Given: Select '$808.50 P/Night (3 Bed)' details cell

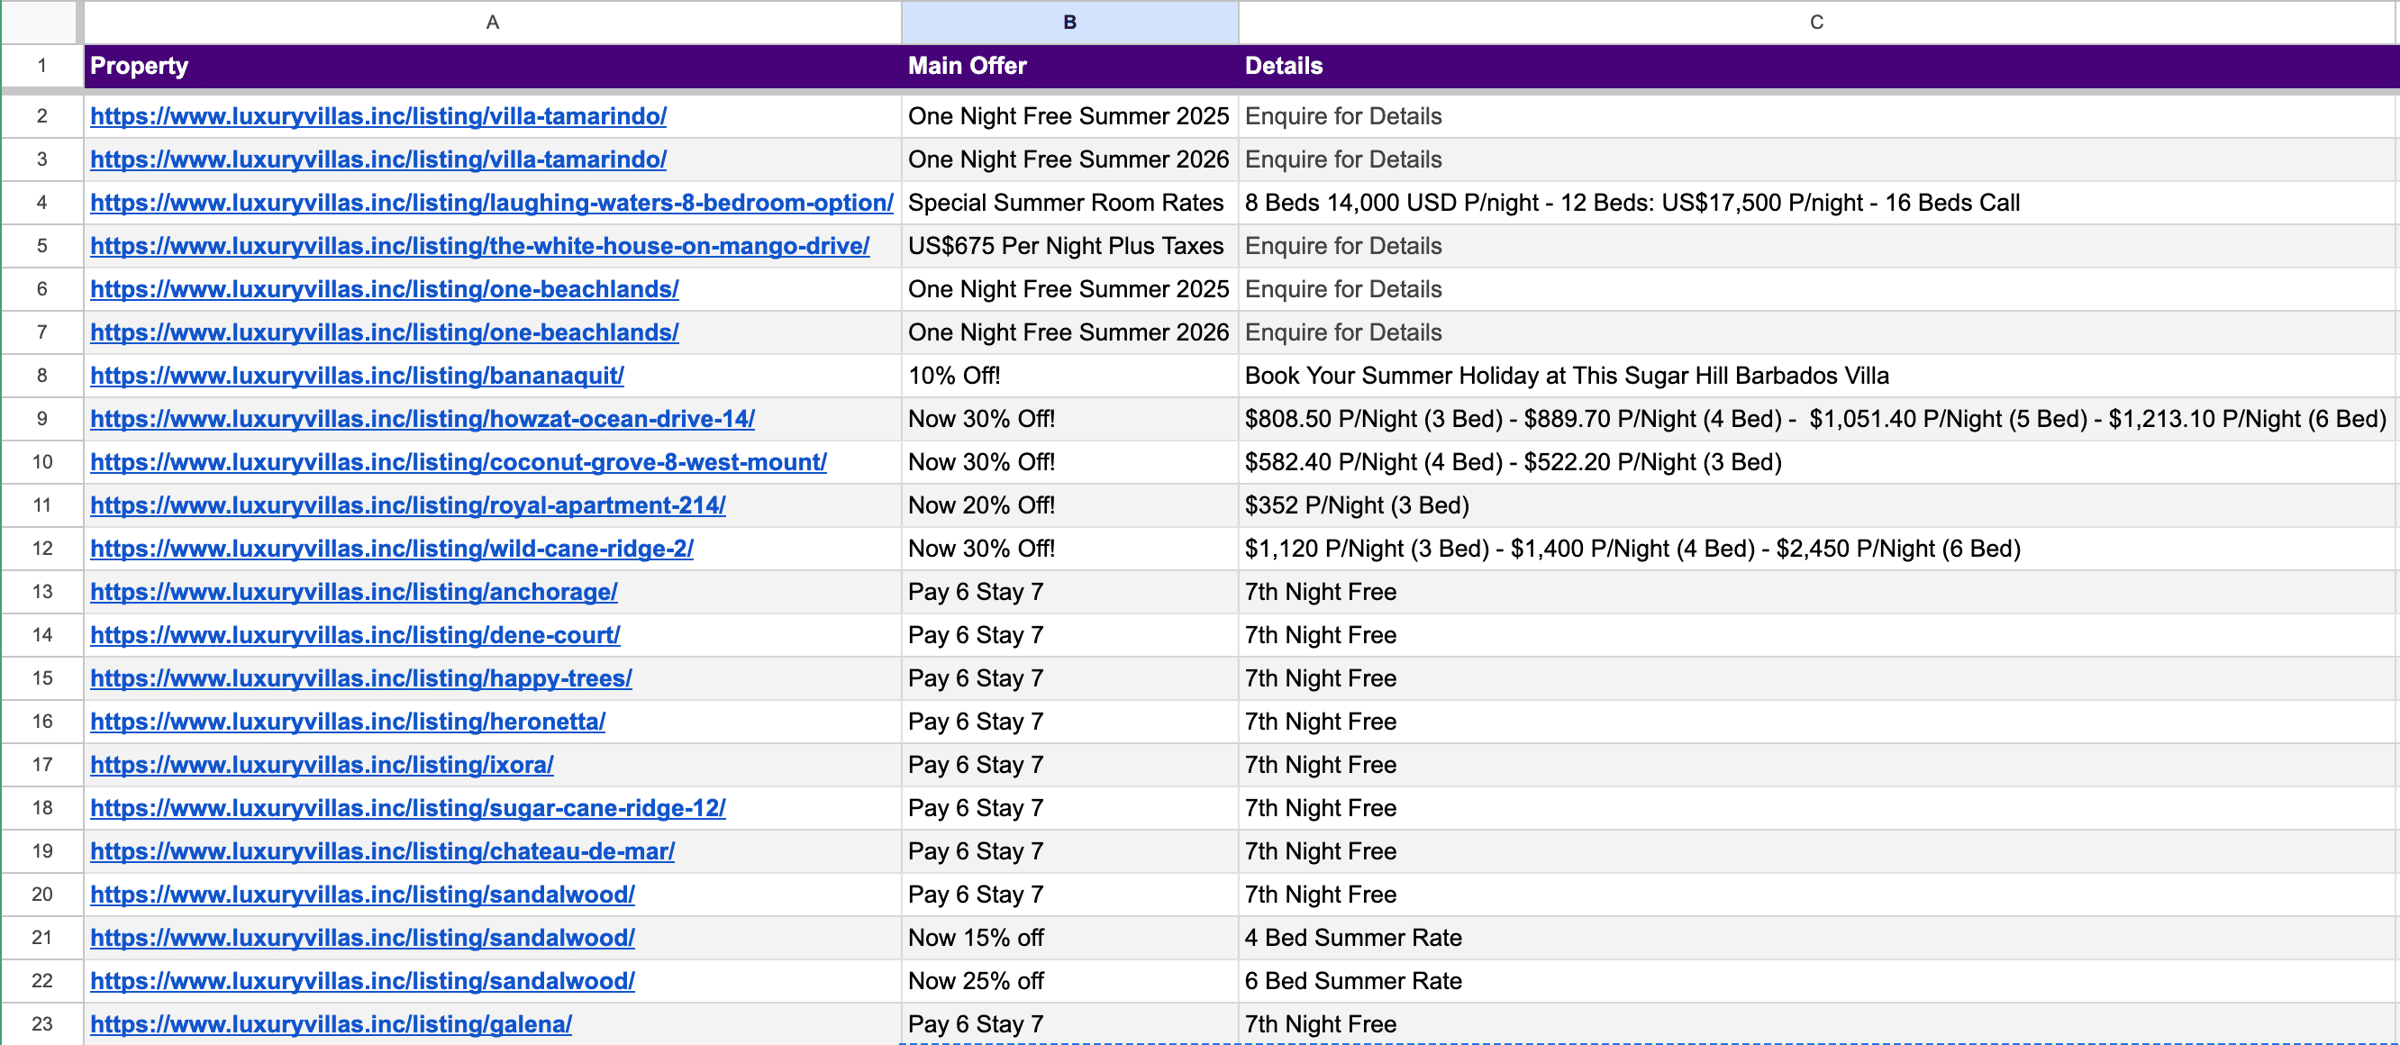Looking at the screenshot, I should (x=1817, y=418).
